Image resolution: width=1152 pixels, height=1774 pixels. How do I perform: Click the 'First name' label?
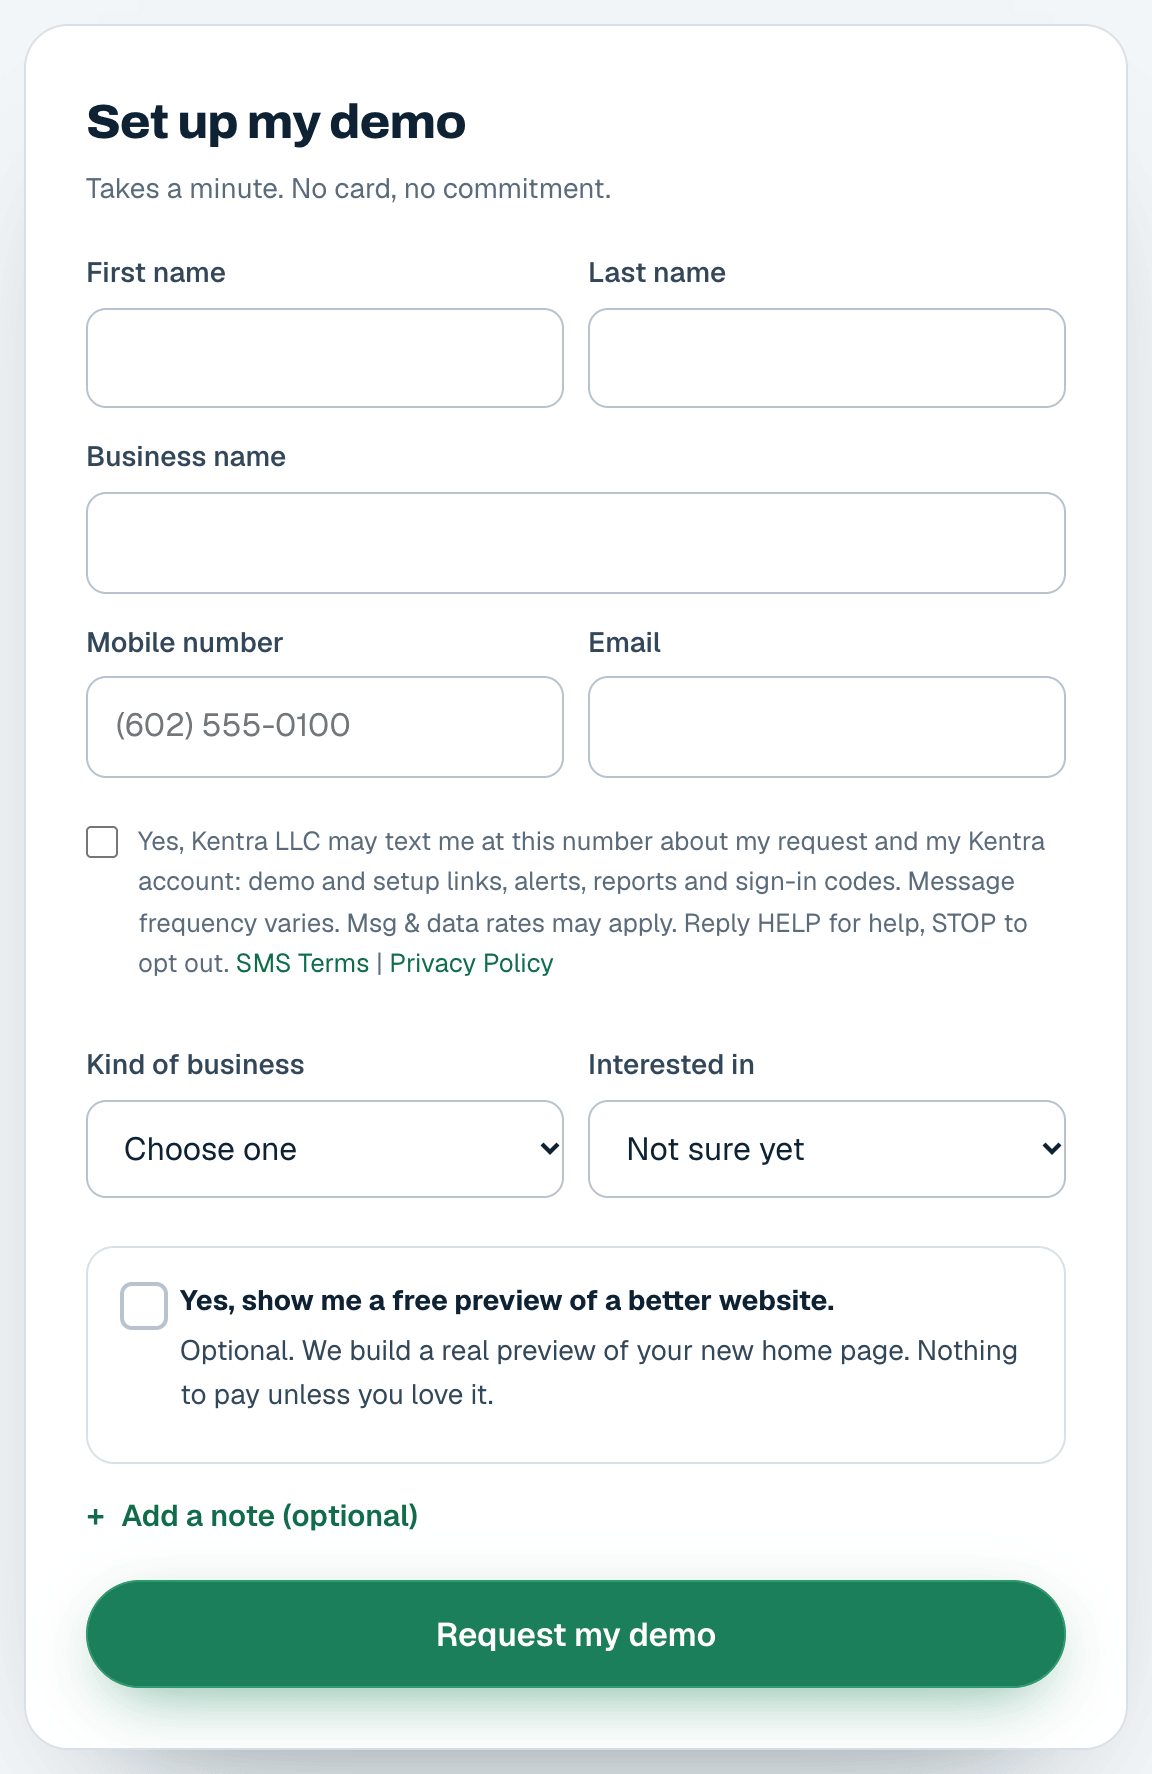156,273
